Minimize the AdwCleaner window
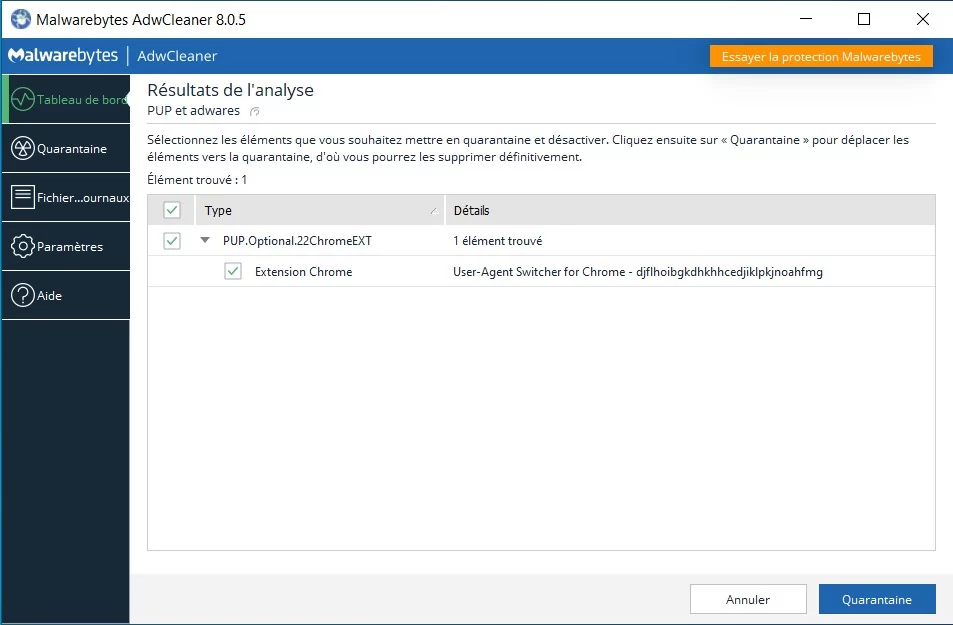 806,19
